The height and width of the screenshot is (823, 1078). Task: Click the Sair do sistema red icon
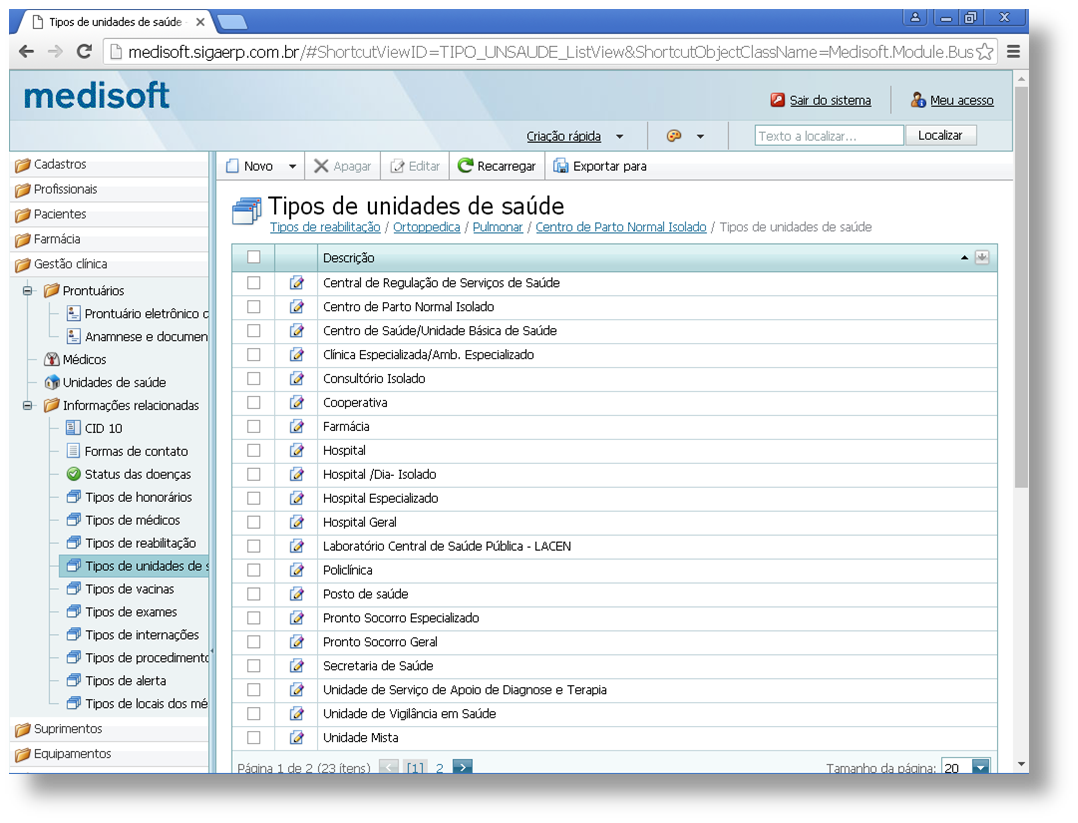click(778, 100)
